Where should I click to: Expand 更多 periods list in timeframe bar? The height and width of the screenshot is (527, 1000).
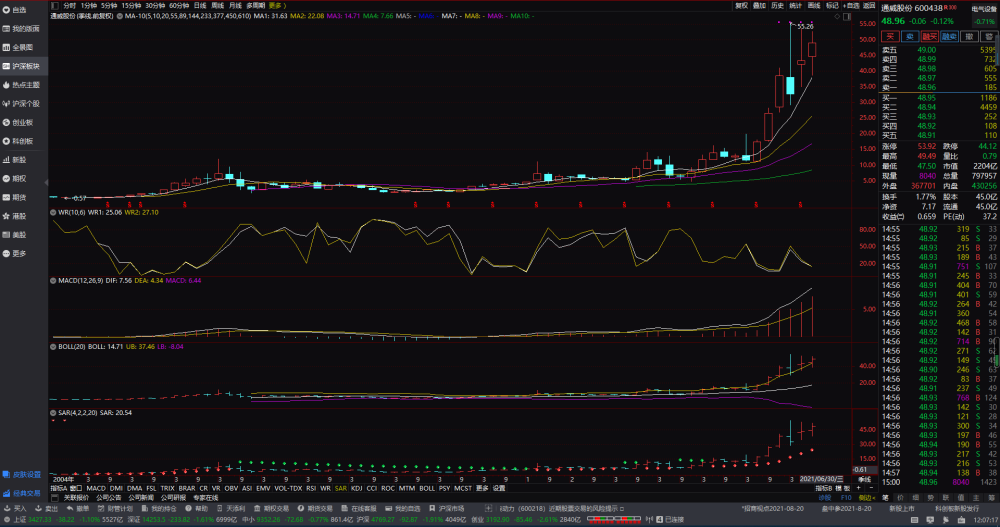click(275, 5)
